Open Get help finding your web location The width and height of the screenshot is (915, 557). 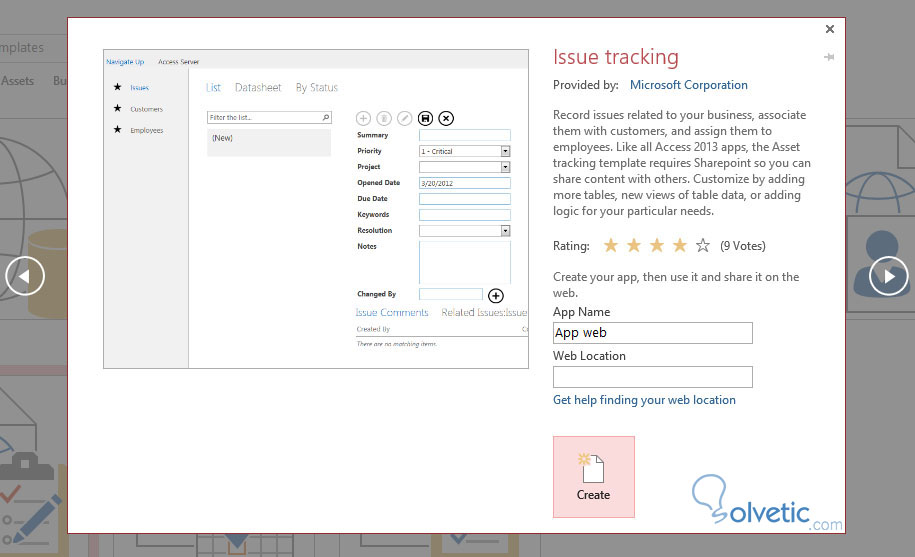(x=644, y=400)
